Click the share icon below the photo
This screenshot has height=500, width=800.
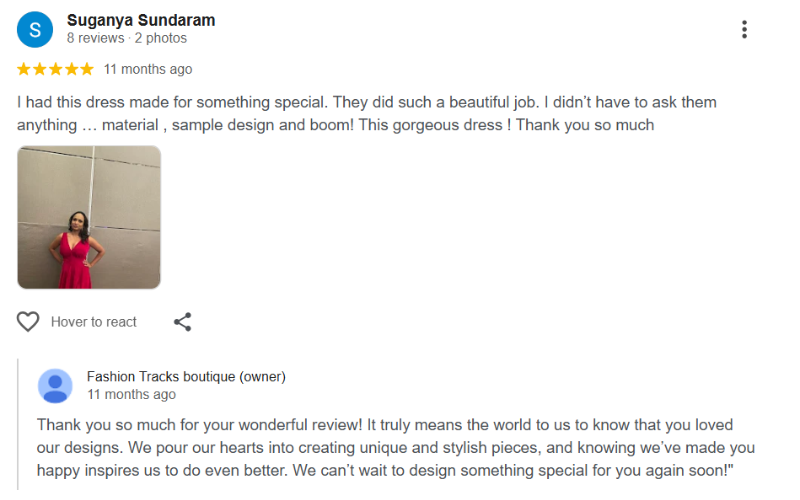[x=182, y=322]
